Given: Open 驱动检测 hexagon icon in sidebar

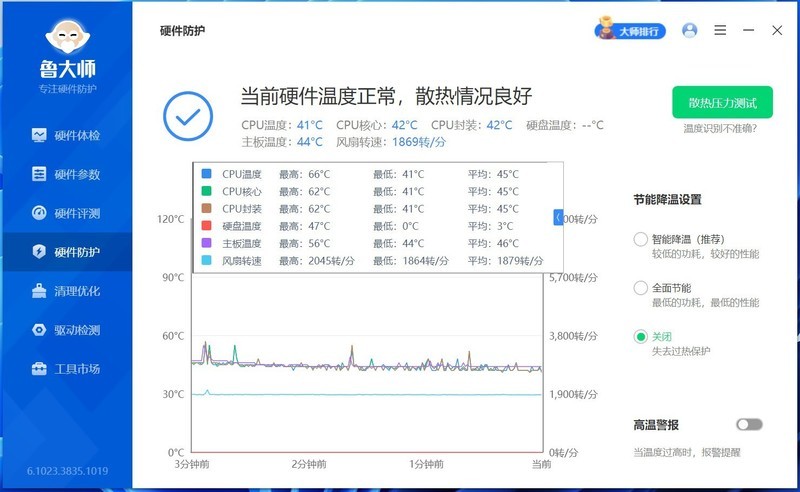Looking at the screenshot, I should point(39,330).
